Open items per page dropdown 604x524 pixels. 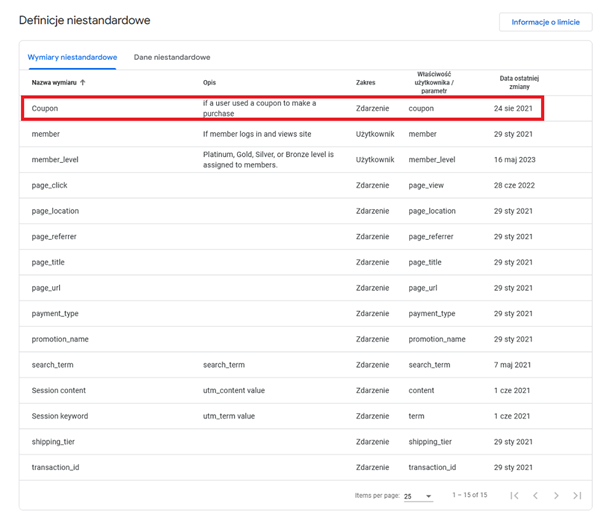click(x=416, y=496)
